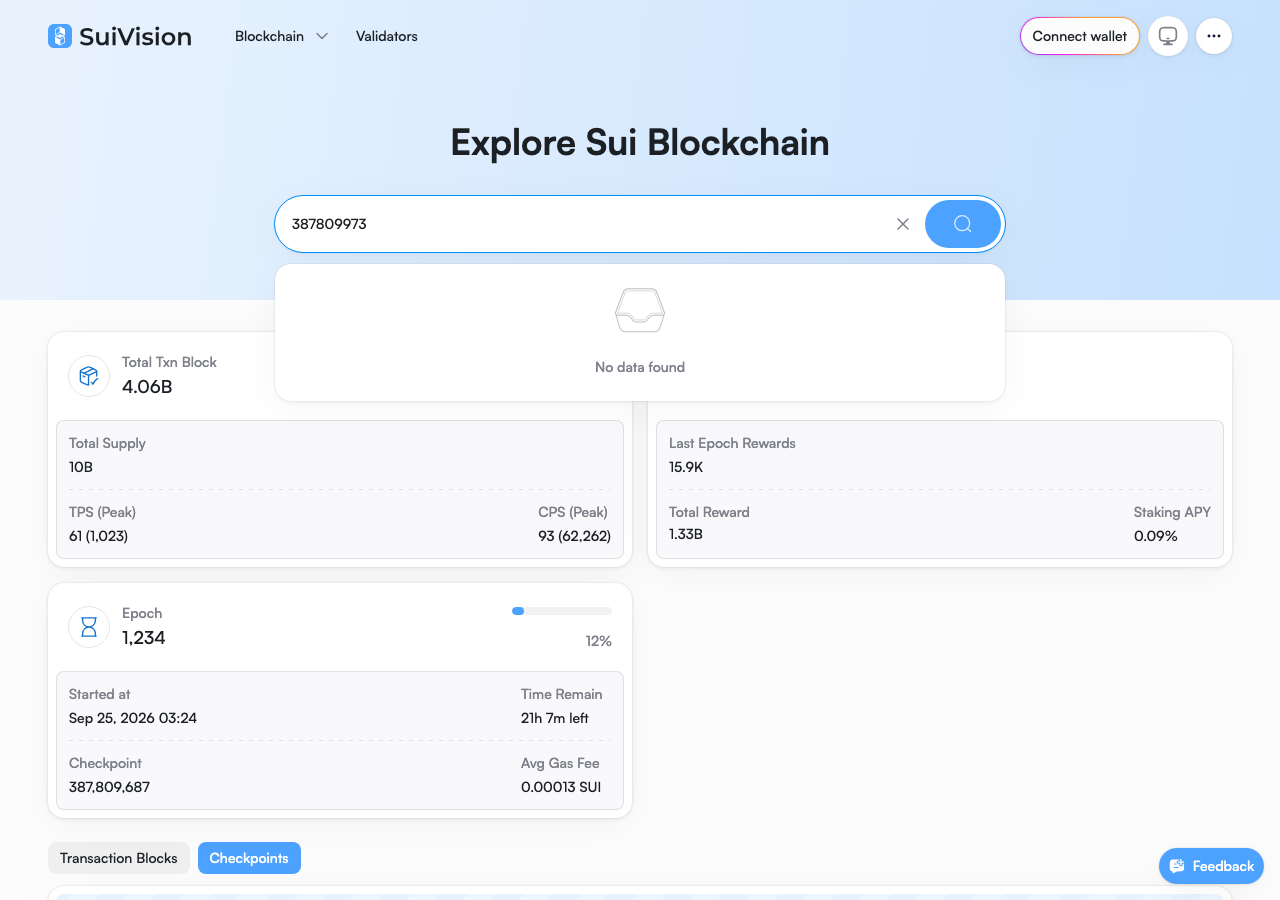Click Time Remain 21h 7m left
The height and width of the screenshot is (900, 1280).
555,718
